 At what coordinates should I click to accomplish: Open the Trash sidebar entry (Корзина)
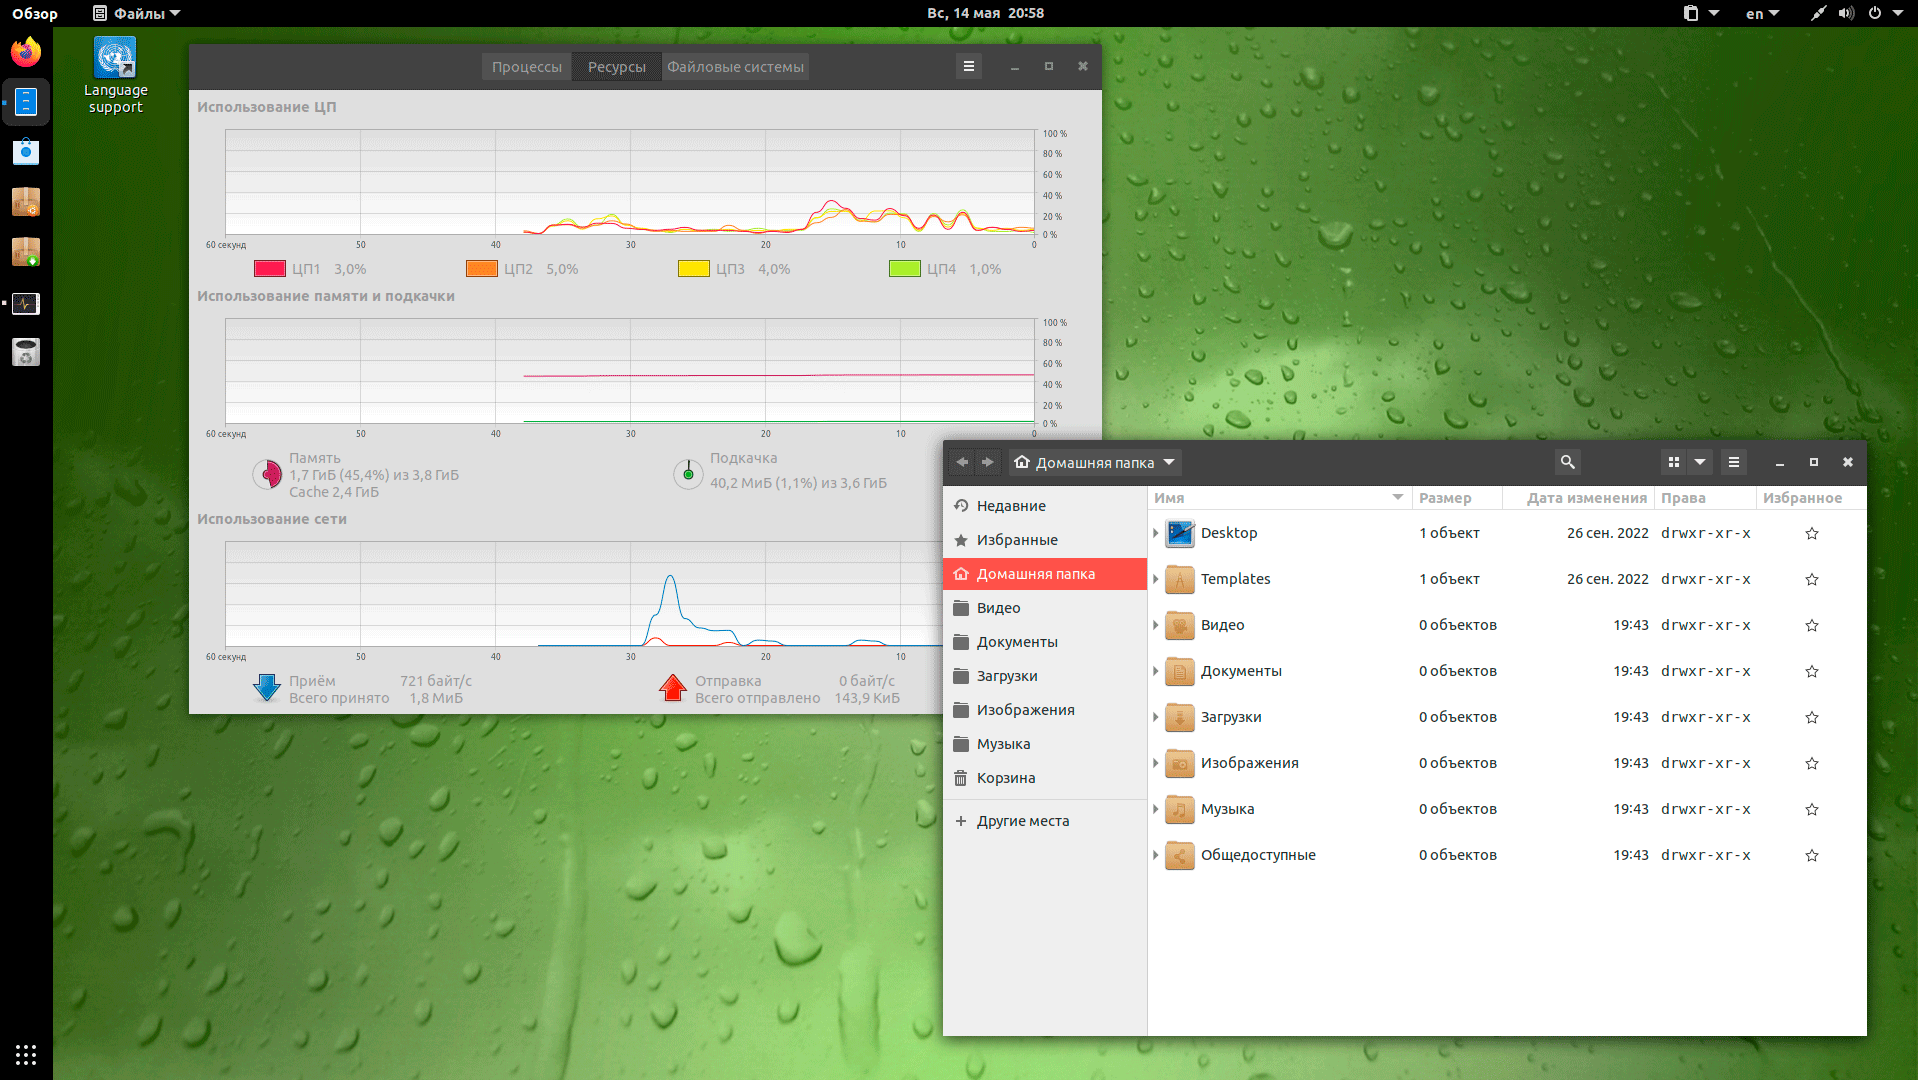[x=1005, y=778]
